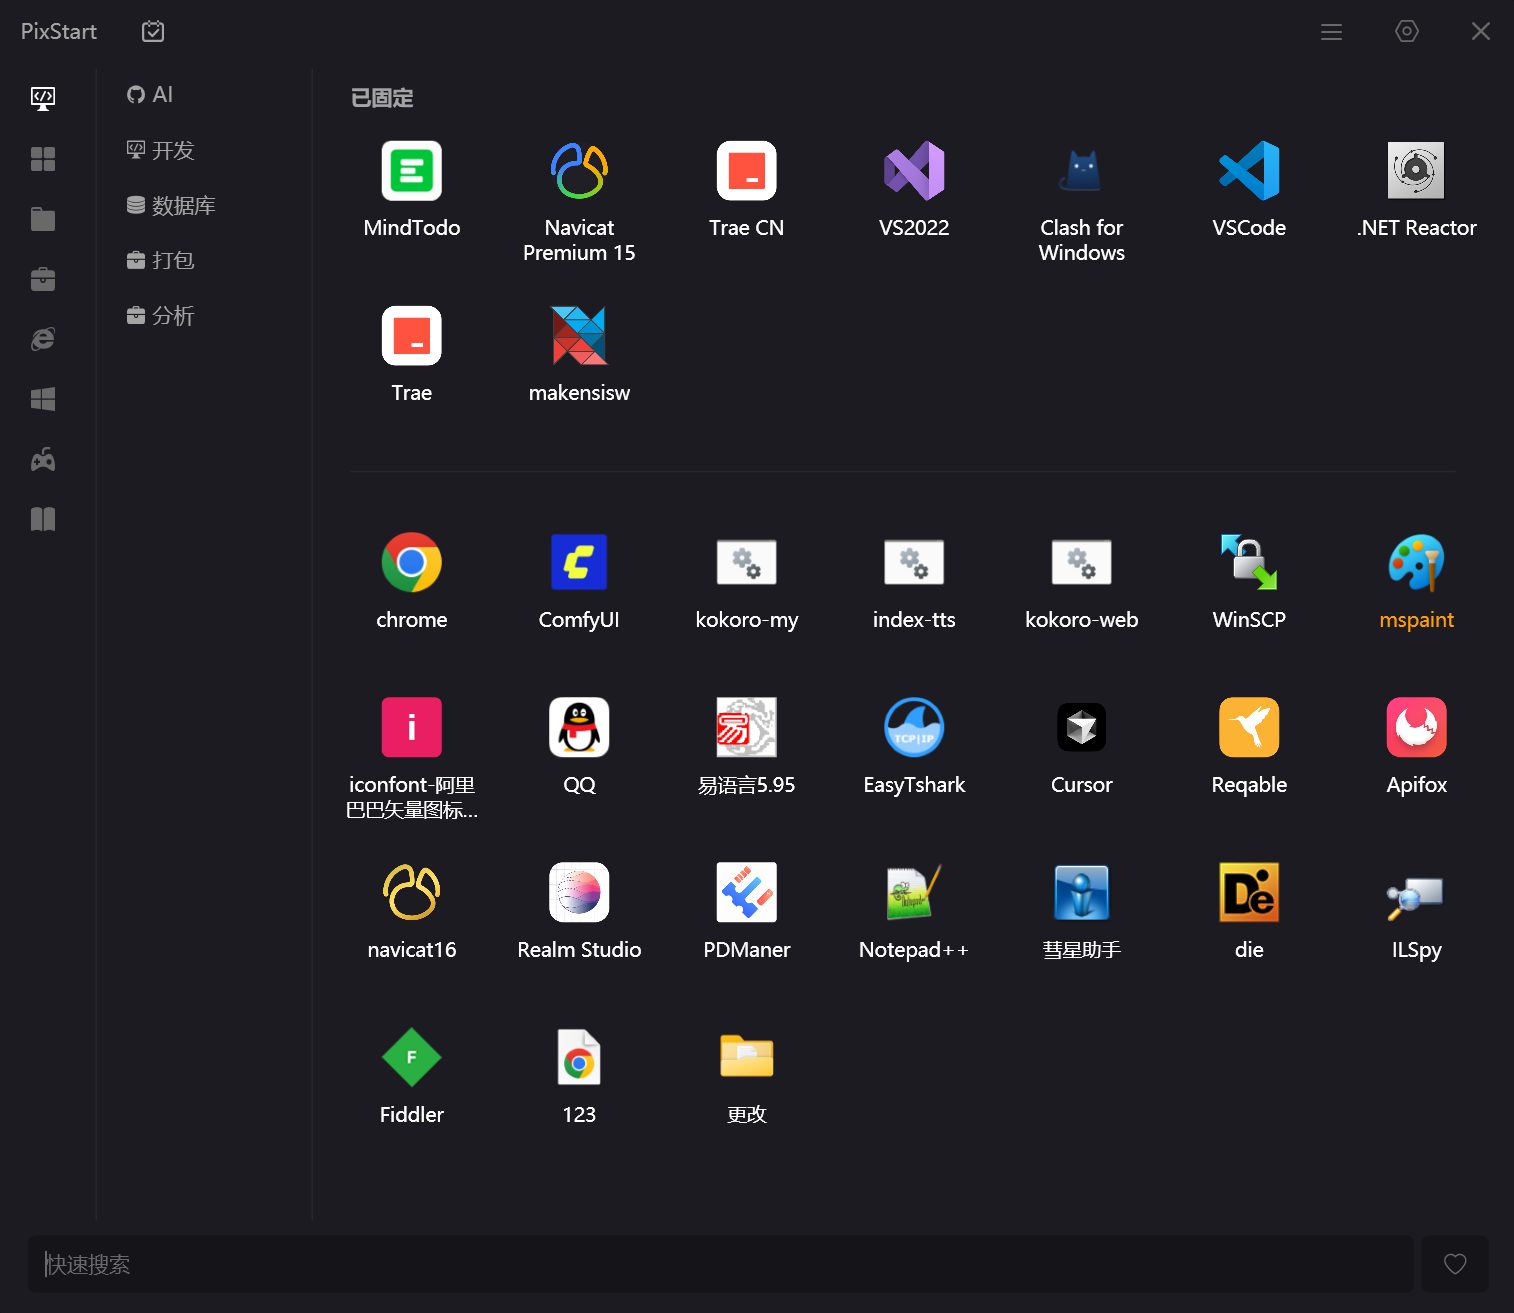
Task: Launch Fiddler
Action: 412,1056
